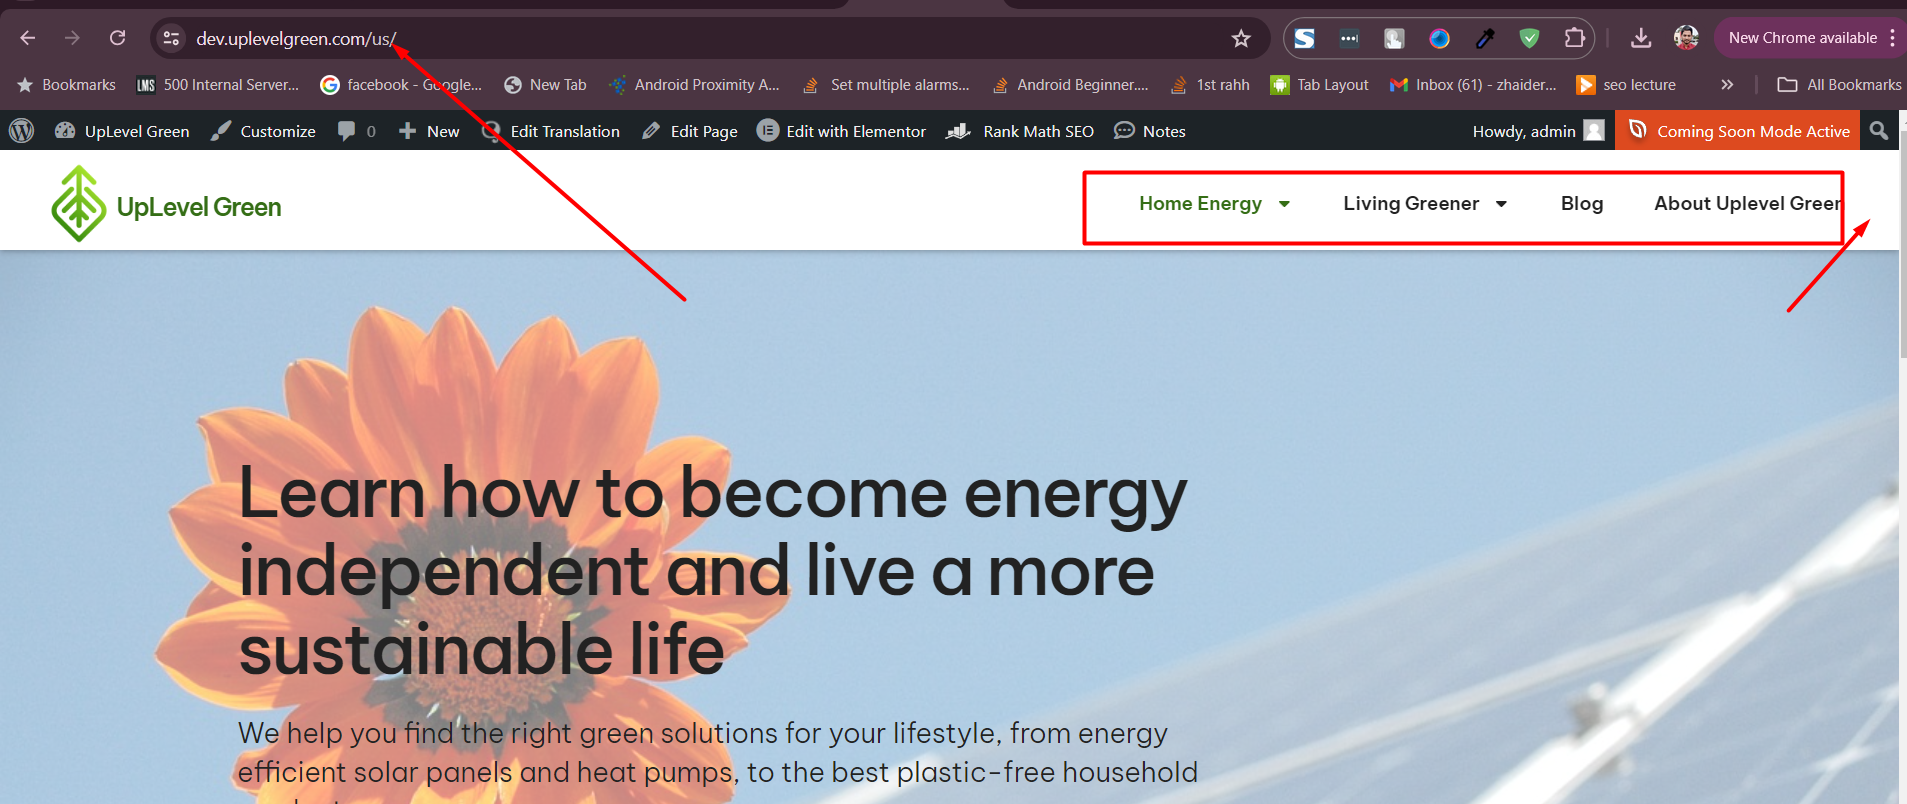The width and height of the screenshot is (1907, 804).
Task: Open the New Tab bookmark
Action: pos(545,85)
